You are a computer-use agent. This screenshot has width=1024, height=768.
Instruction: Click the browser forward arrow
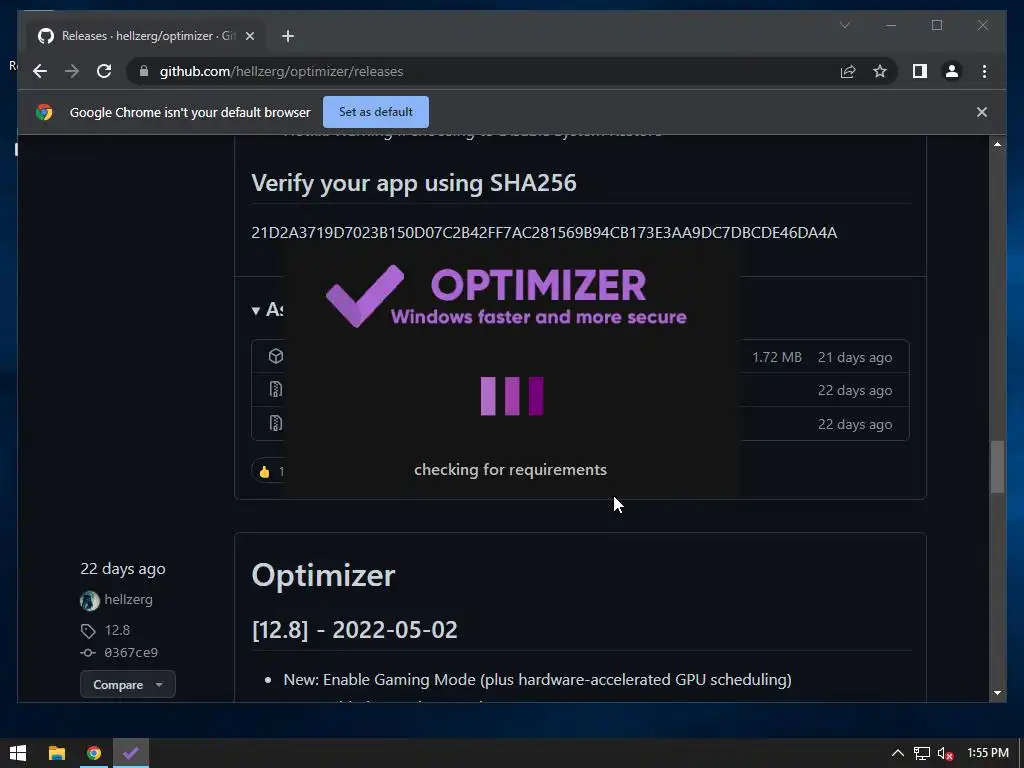coord(72,71)
